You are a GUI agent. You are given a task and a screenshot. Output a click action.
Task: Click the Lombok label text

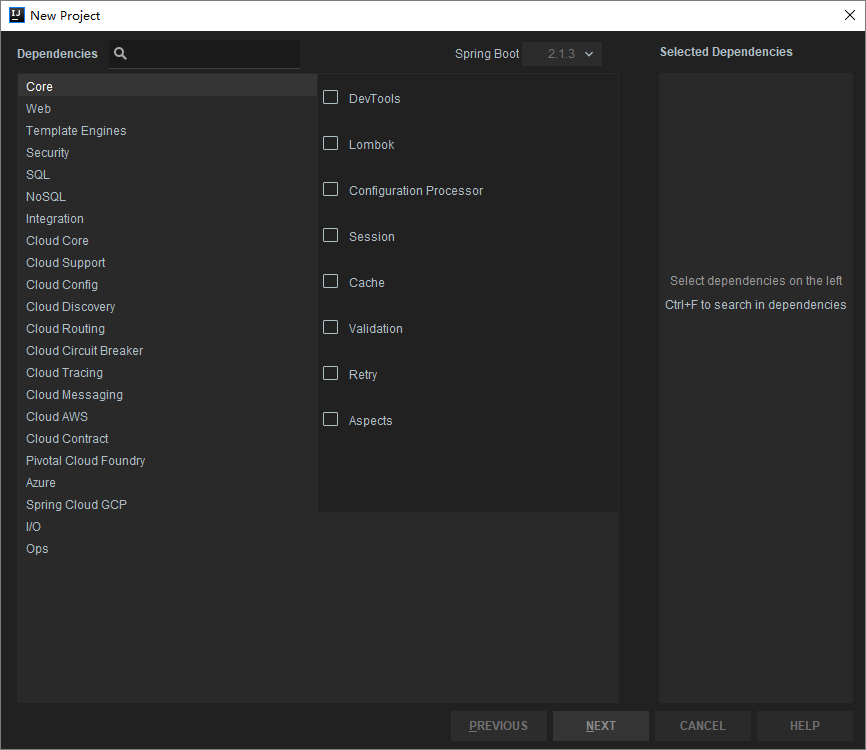pyautogui.click(x=371, y=145)
